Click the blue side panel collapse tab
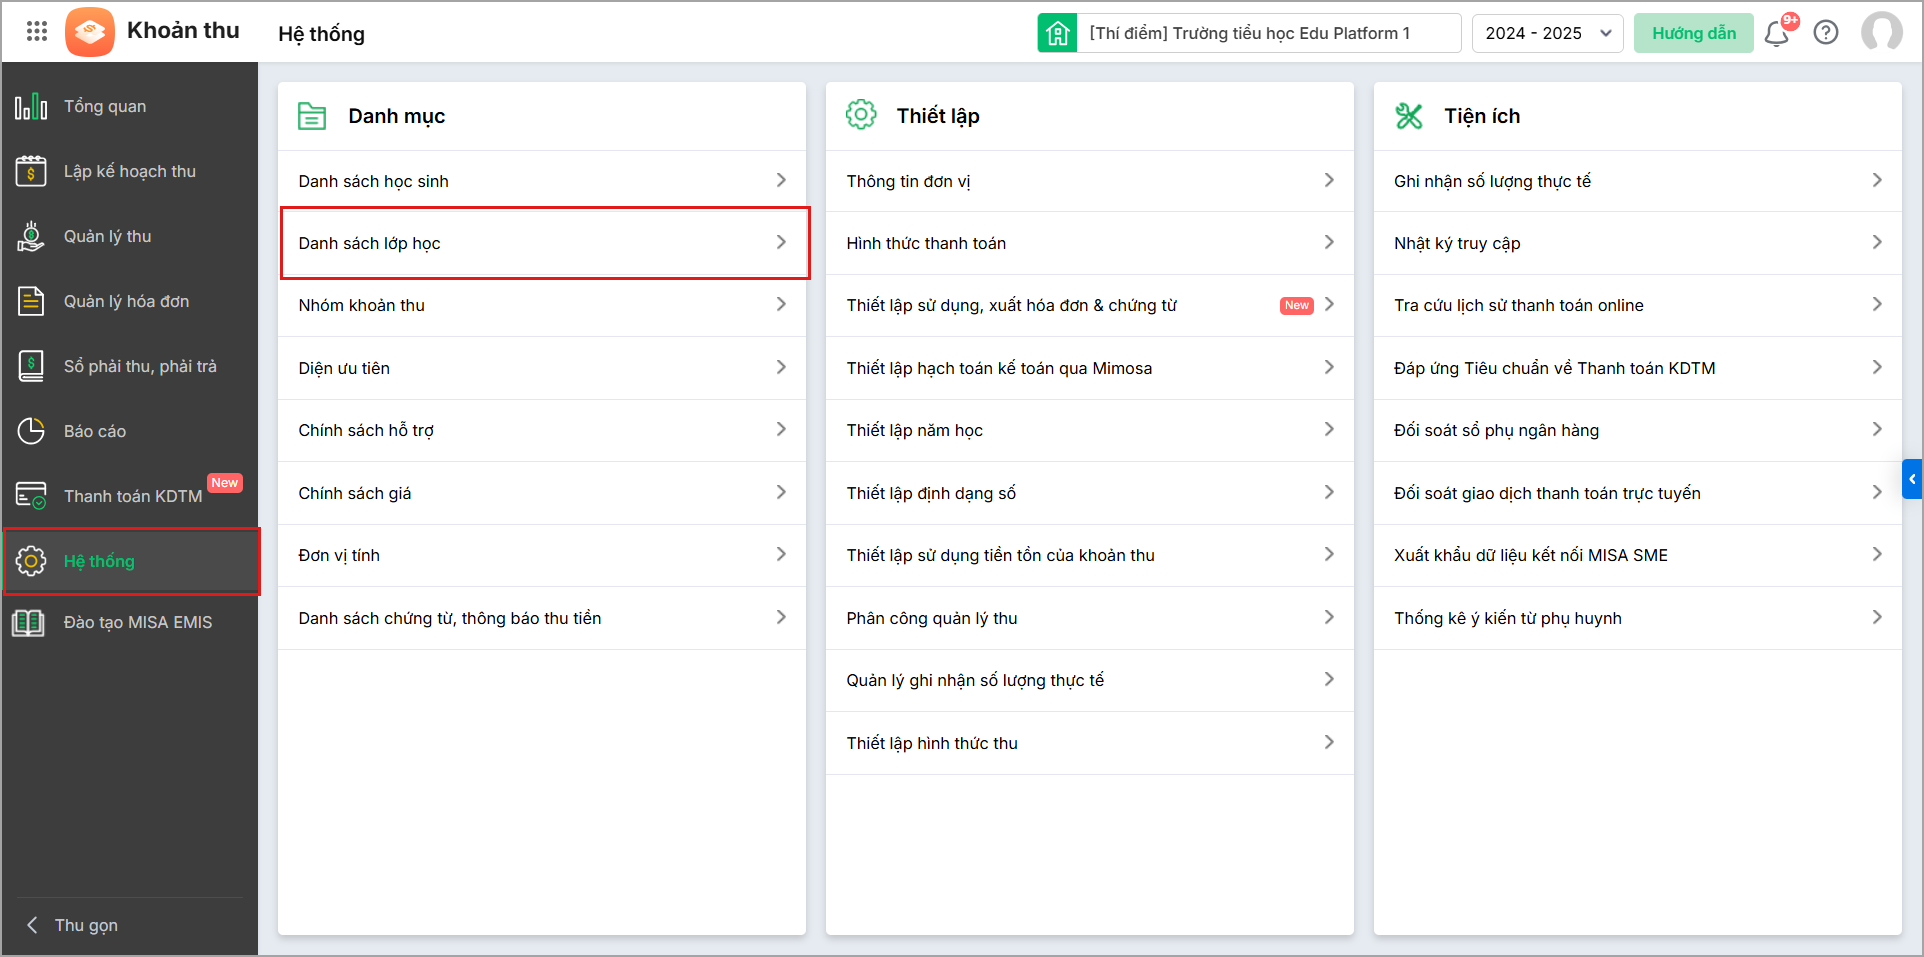Viewport: 1924px width, 957px height. pos(1912,479)
